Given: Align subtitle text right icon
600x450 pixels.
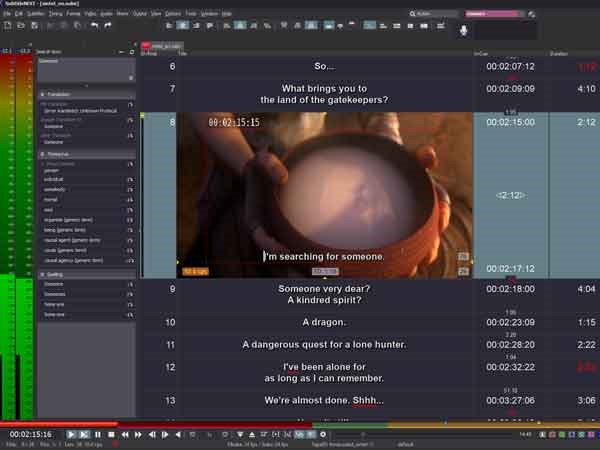Looking at the screenshot, I should pyautogui.click(x=196, y=26).
